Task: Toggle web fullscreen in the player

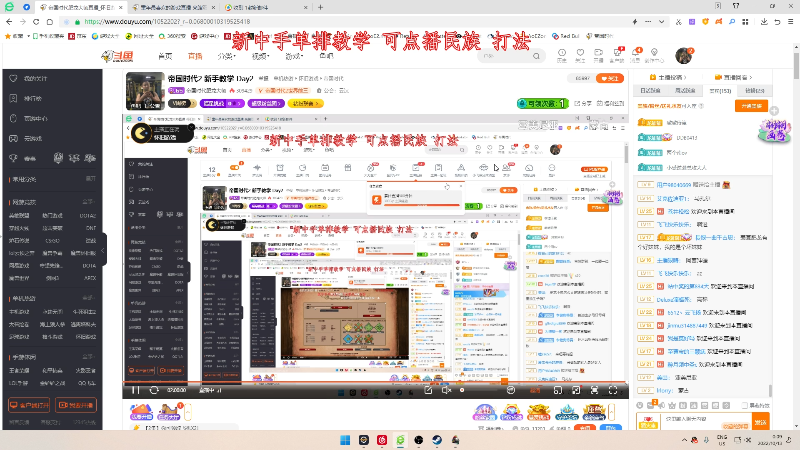Action: click(x=594, y=390)
